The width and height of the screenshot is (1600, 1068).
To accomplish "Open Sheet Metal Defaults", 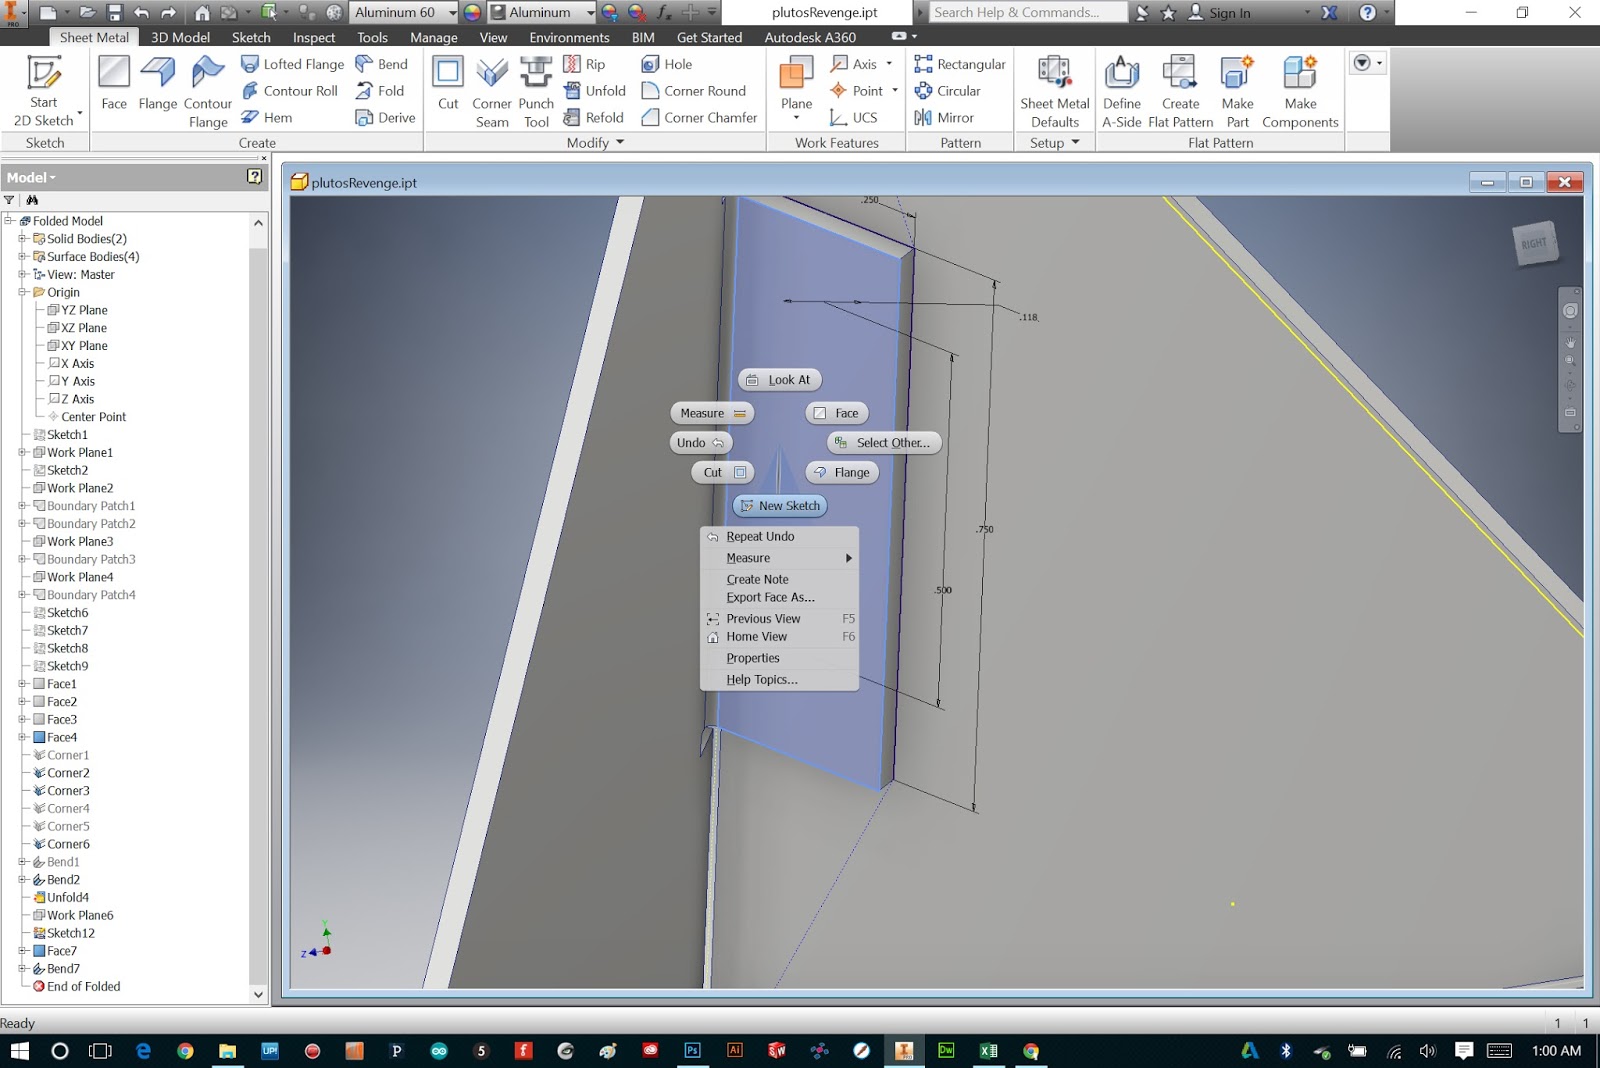I will (x=1054, y=88).
